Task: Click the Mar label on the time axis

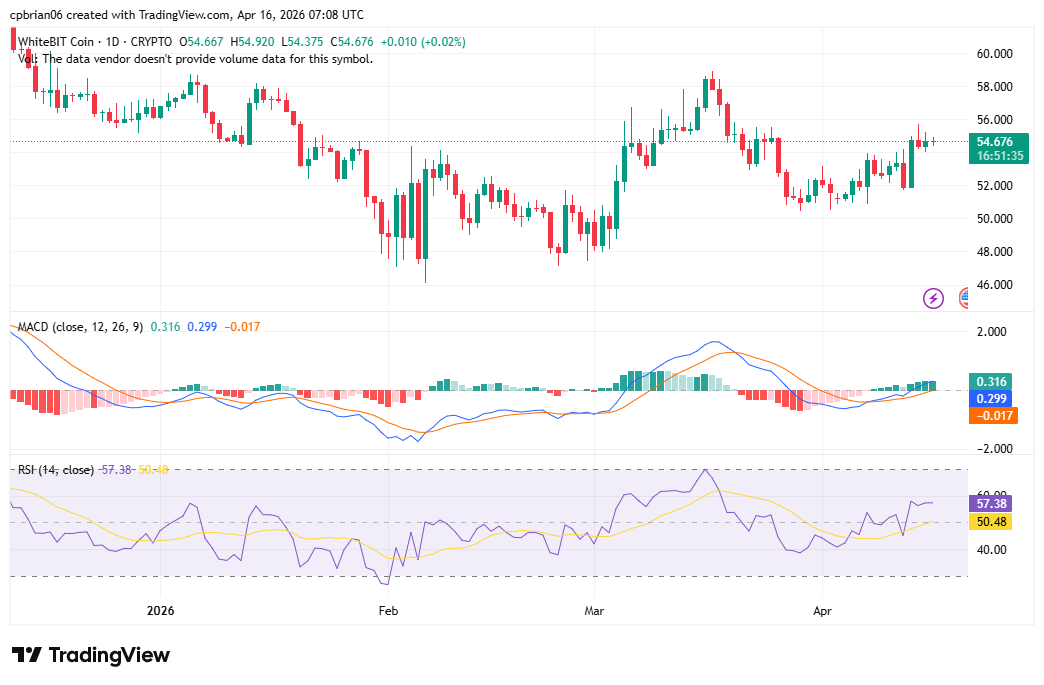Action: click(595, 610)
